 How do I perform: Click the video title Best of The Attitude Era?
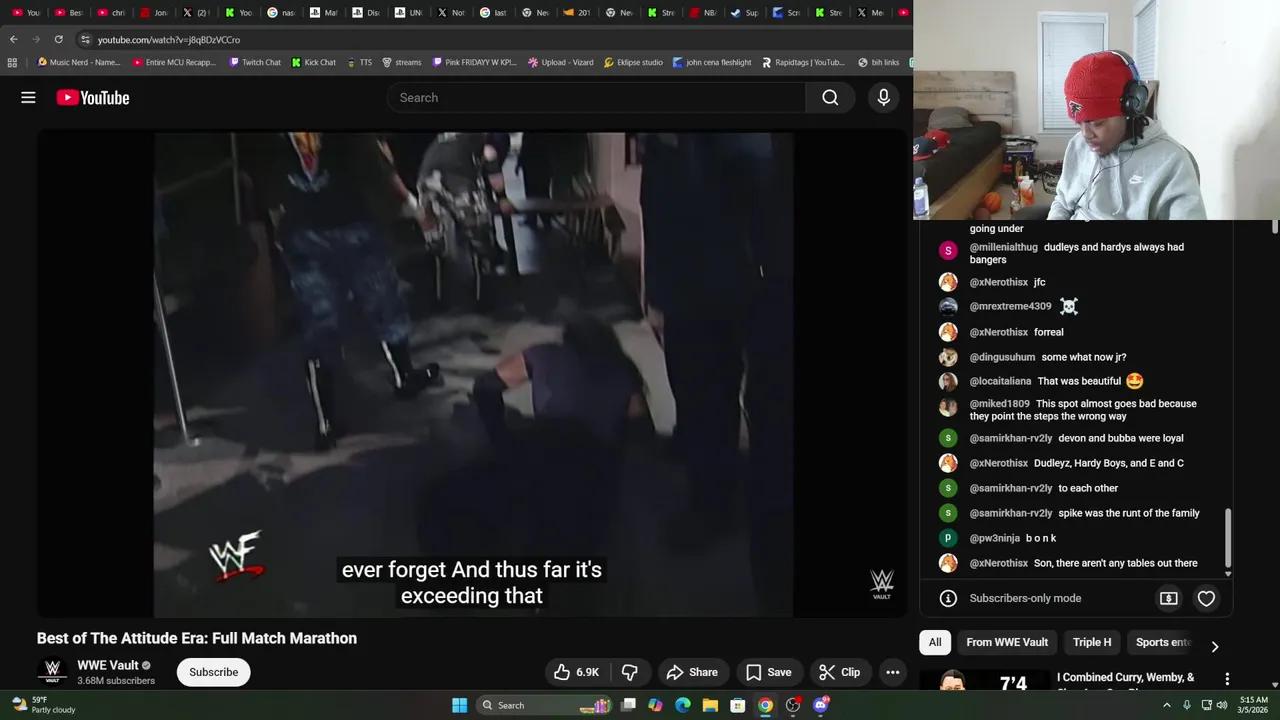[x=197, y=638]
